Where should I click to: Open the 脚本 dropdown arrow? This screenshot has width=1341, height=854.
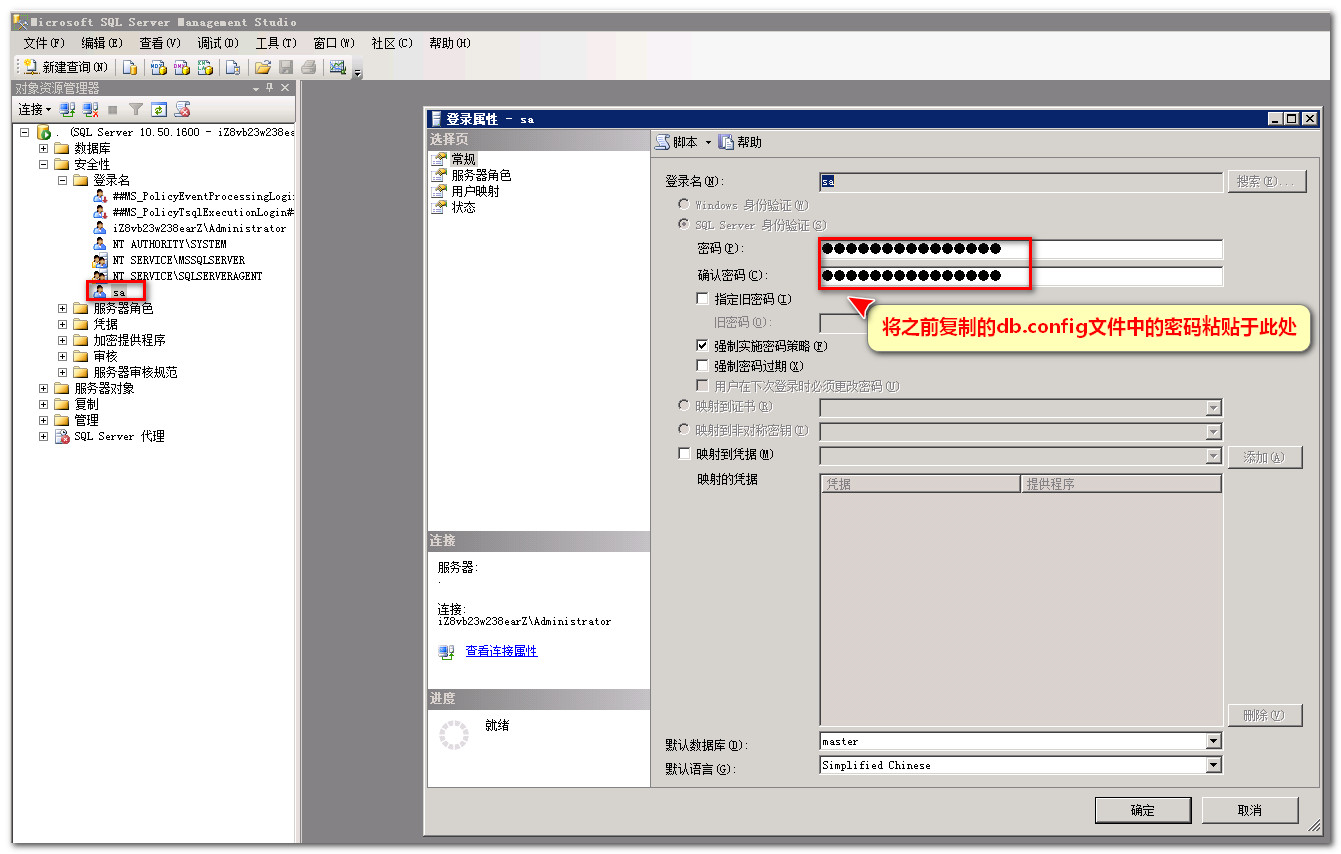point(708,142)
